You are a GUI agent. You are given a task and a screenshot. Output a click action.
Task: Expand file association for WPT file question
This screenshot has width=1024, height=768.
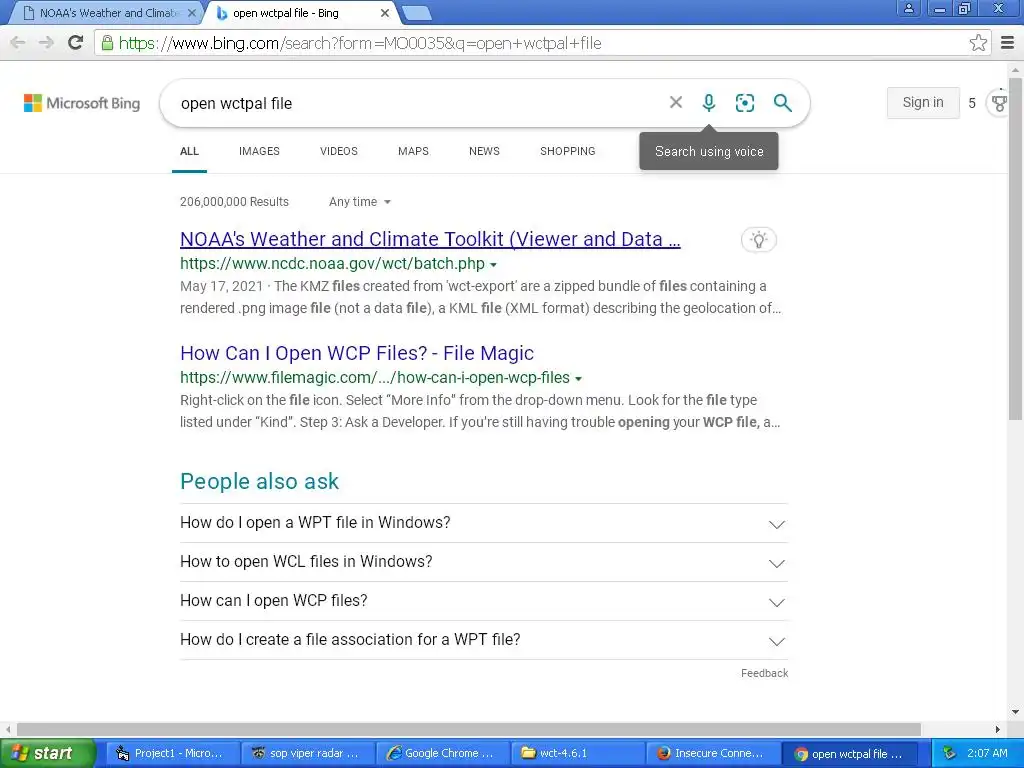click(x=484, y=640)
